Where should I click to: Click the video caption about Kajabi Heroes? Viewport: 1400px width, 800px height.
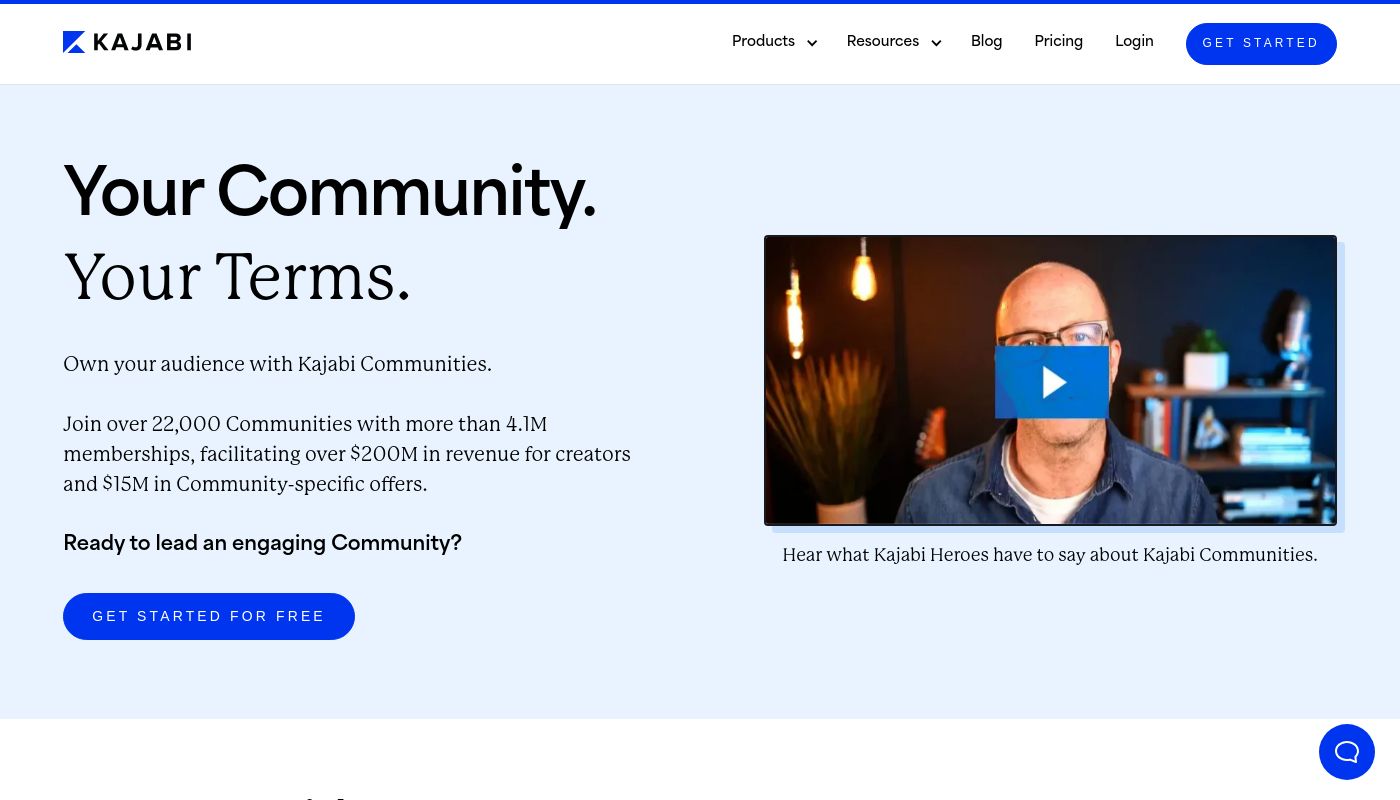click(1049, 555)
